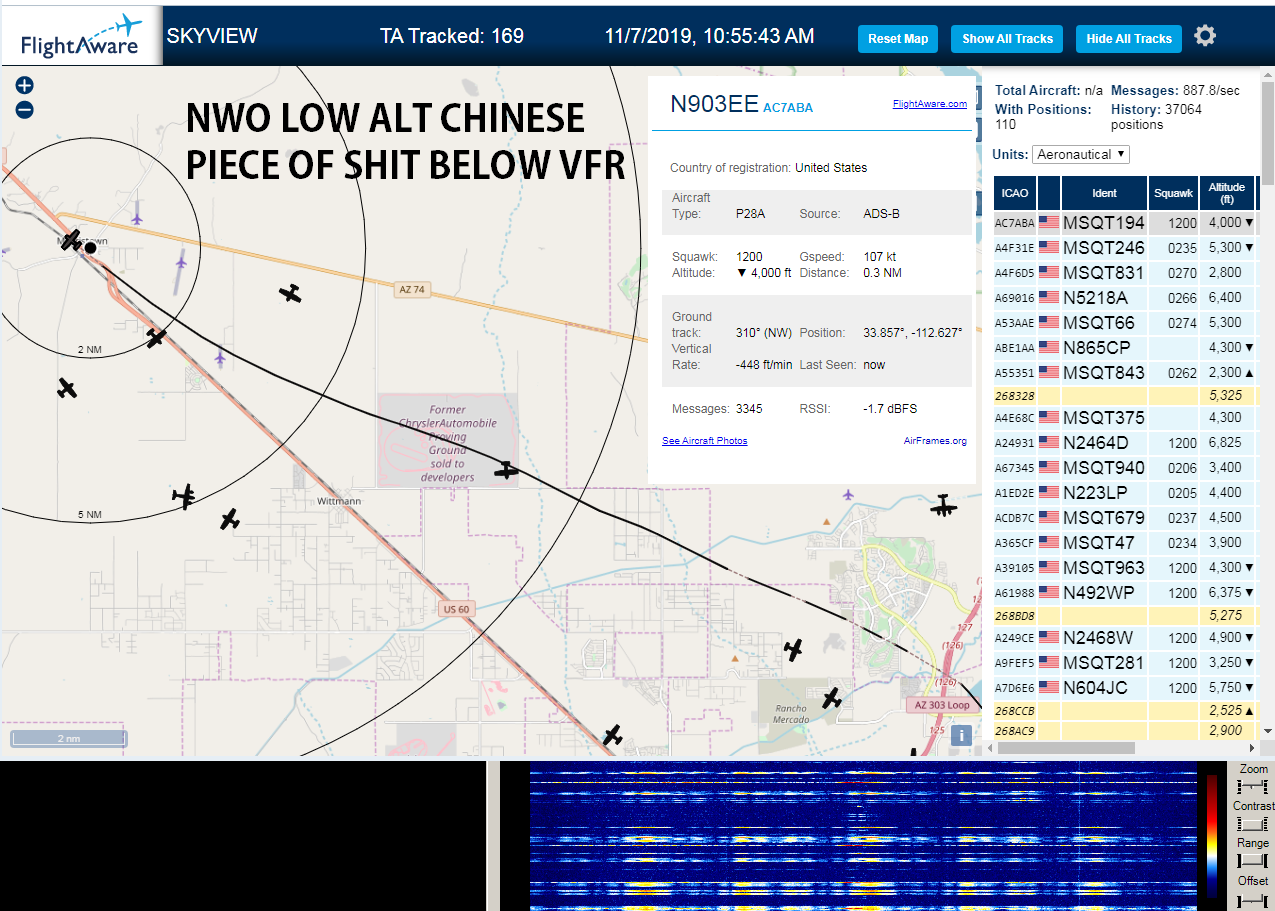Click the tracked N903EE aircraft icon at the map center dot
The height and width of the screenshot is (911, 1275).
71,240
